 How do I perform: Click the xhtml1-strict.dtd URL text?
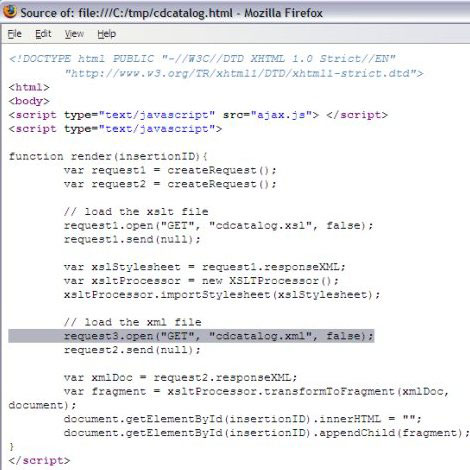(x=244, y=73)
